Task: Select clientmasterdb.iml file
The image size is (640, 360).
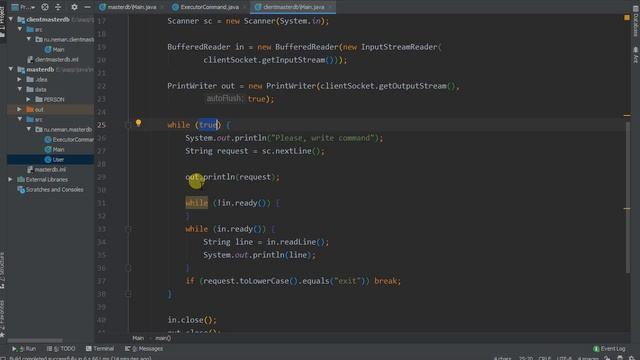Action: pos(52,60)
